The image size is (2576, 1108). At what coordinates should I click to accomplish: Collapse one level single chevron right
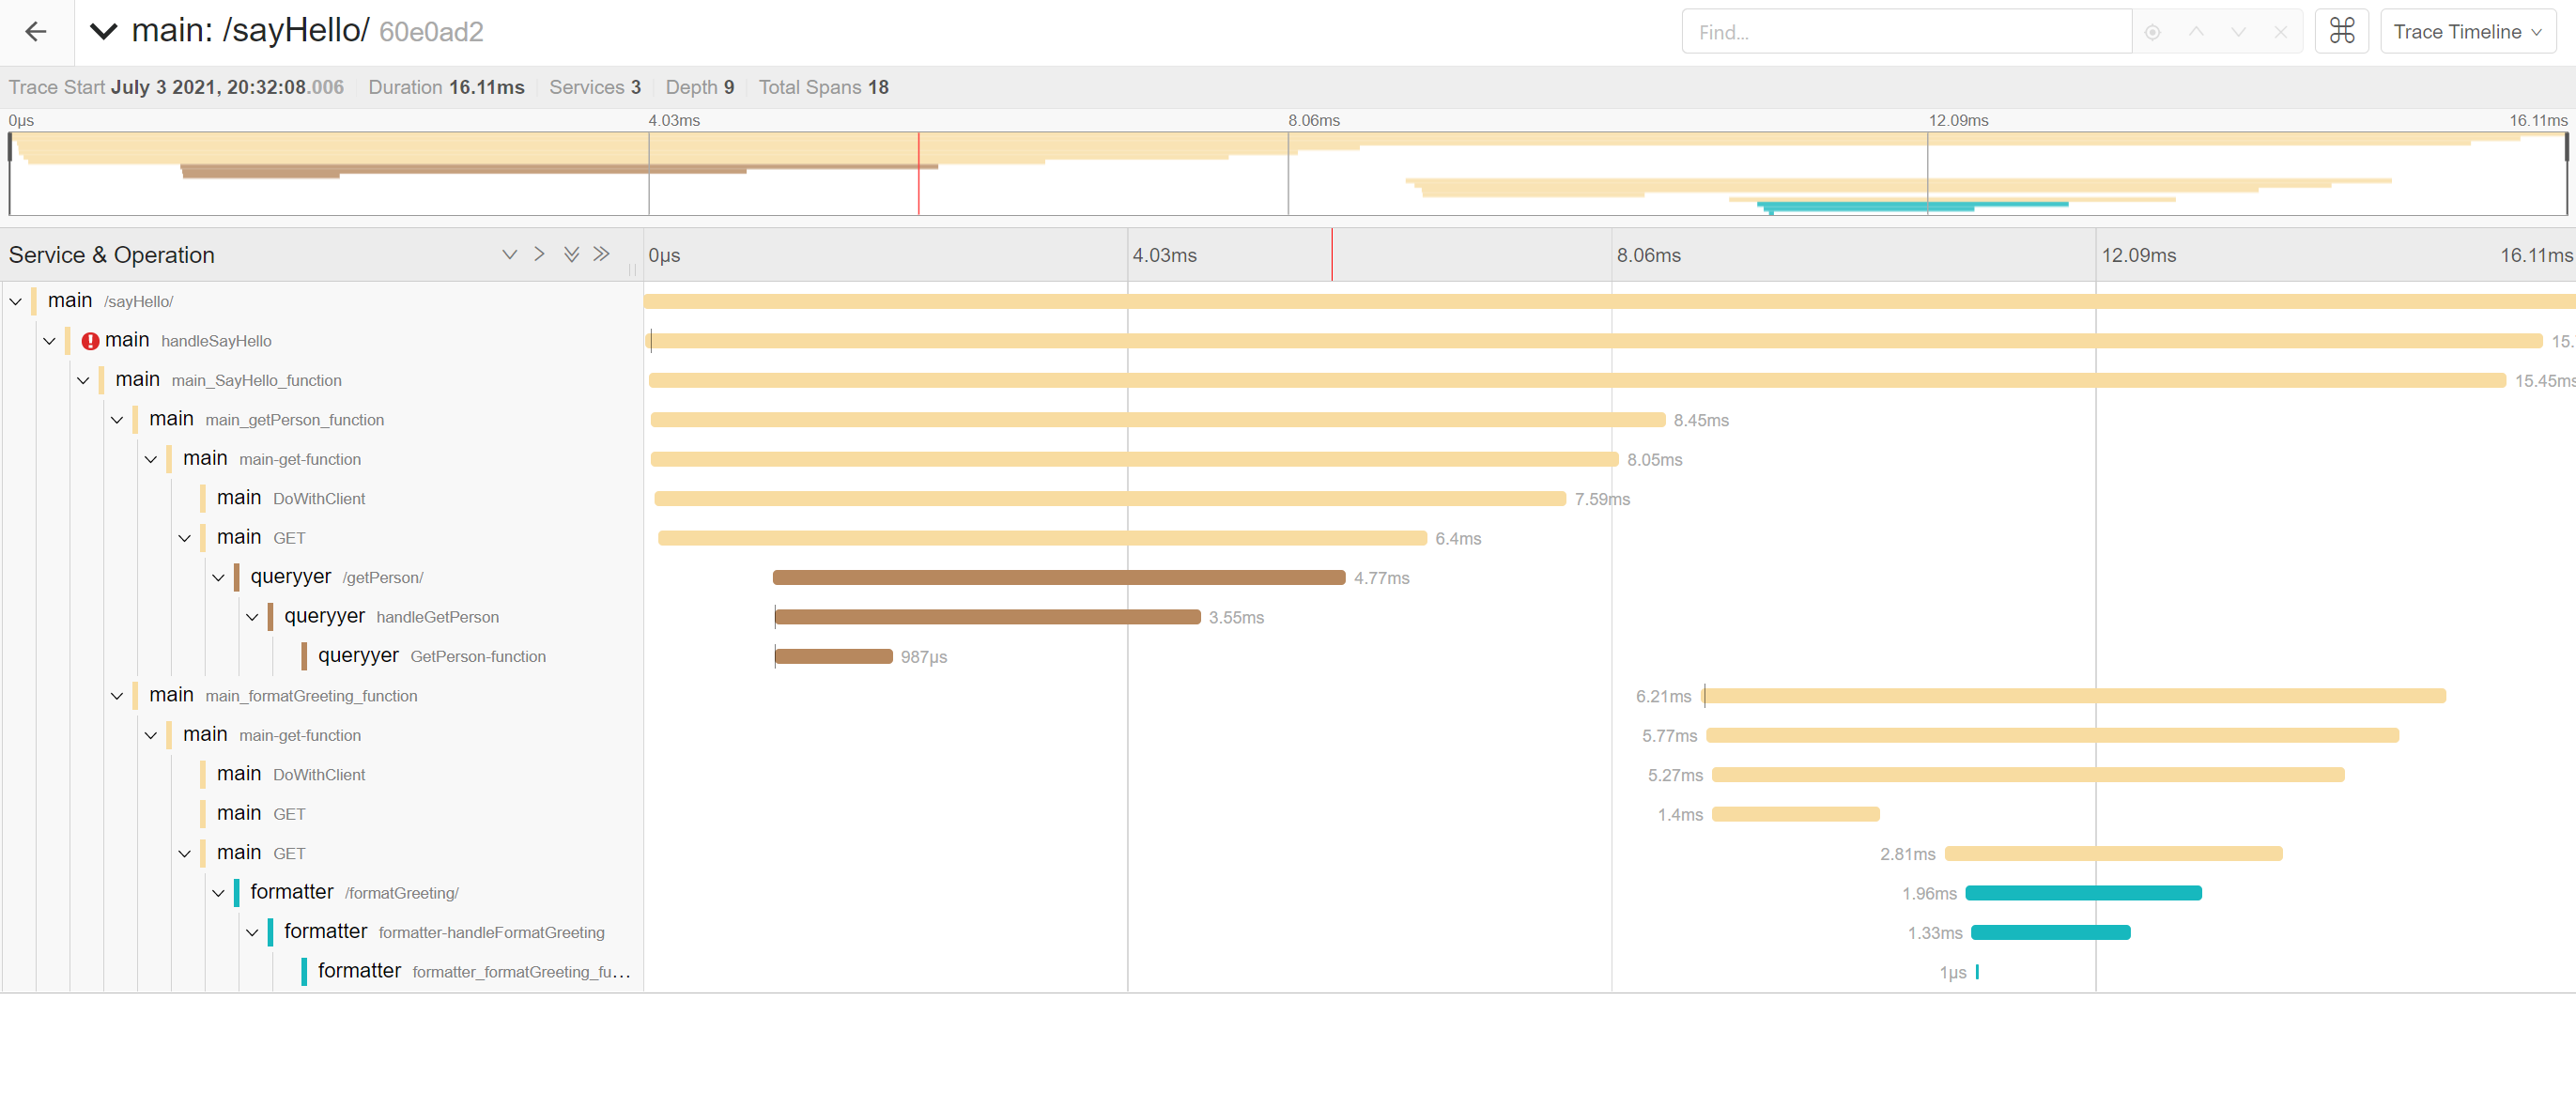(x=539, y=255)
